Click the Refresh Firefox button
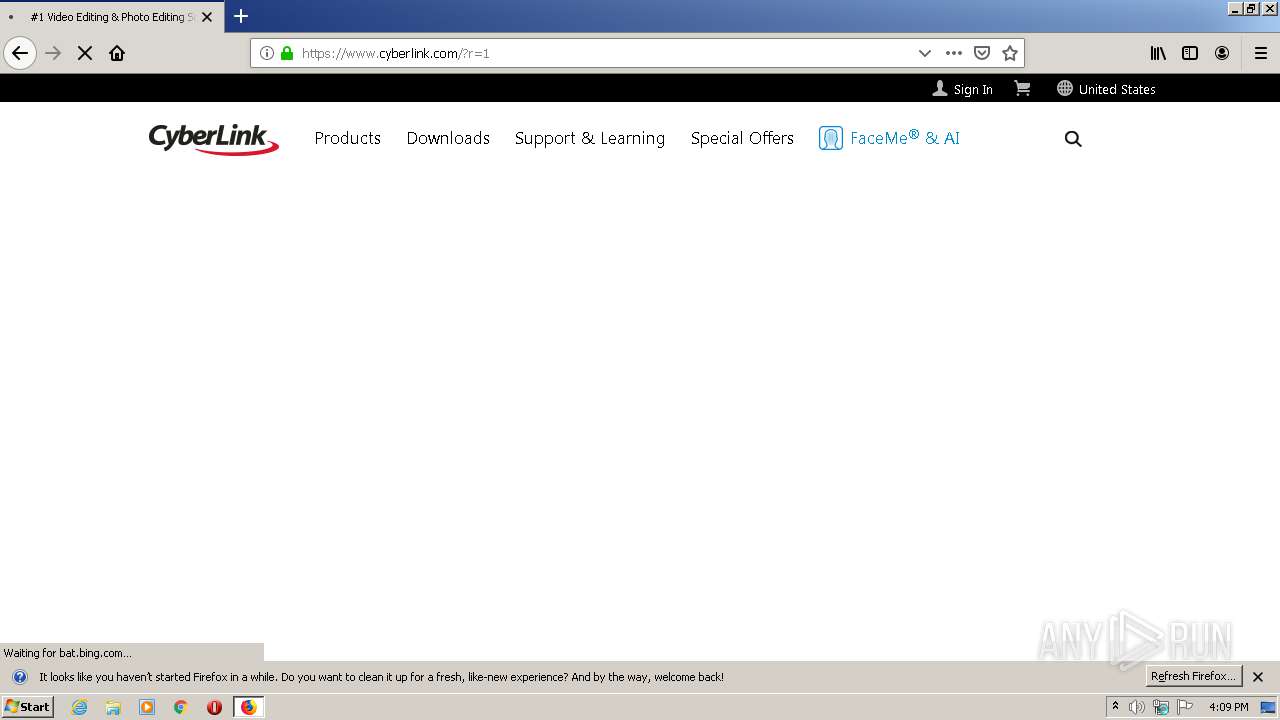Screen dimensions: 1280x720 point(1193,676)
